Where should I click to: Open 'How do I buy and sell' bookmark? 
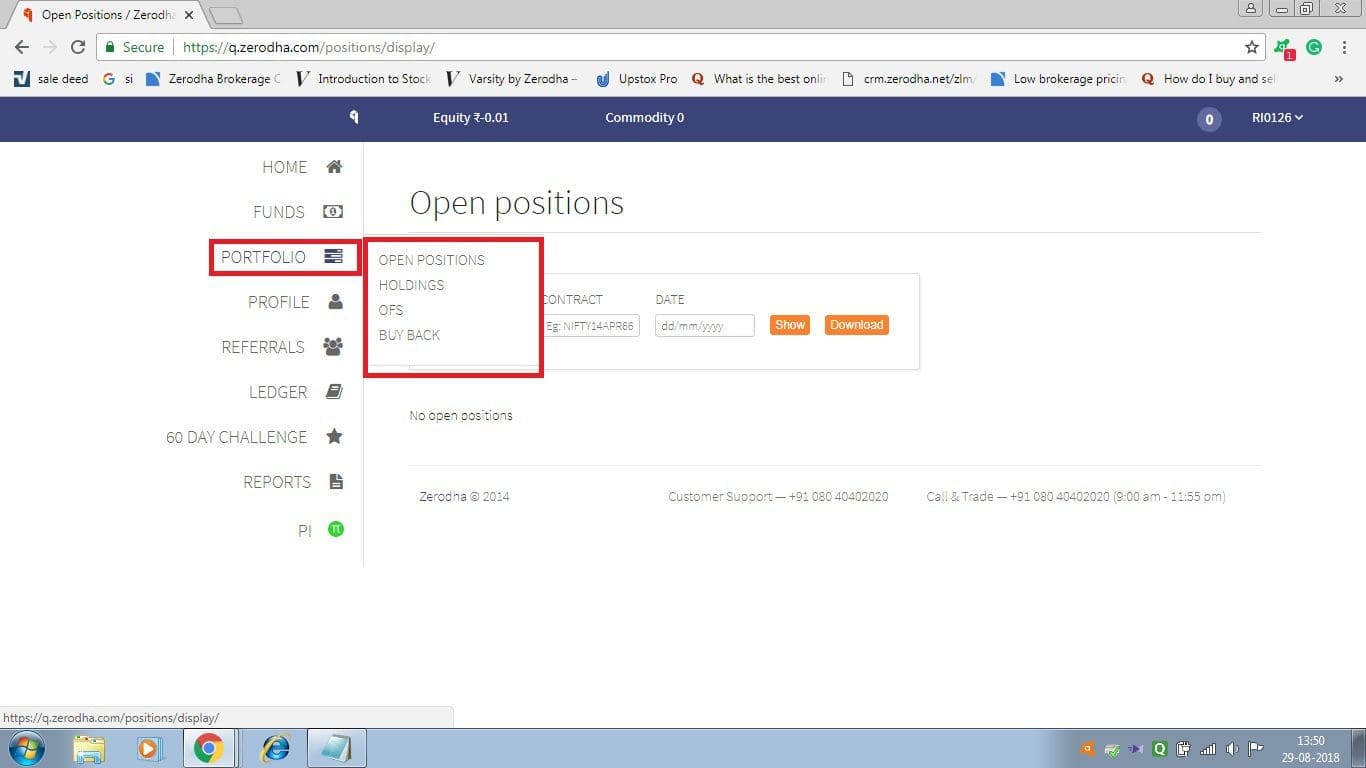coord(1208,79)
